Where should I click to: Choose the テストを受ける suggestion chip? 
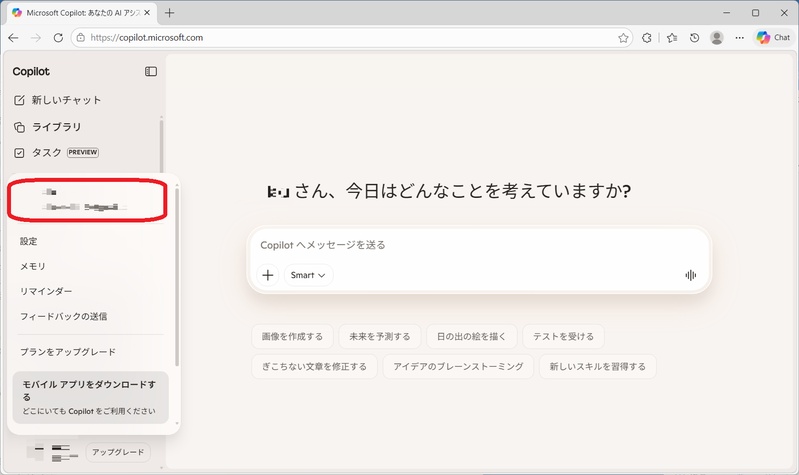(564, 336)
